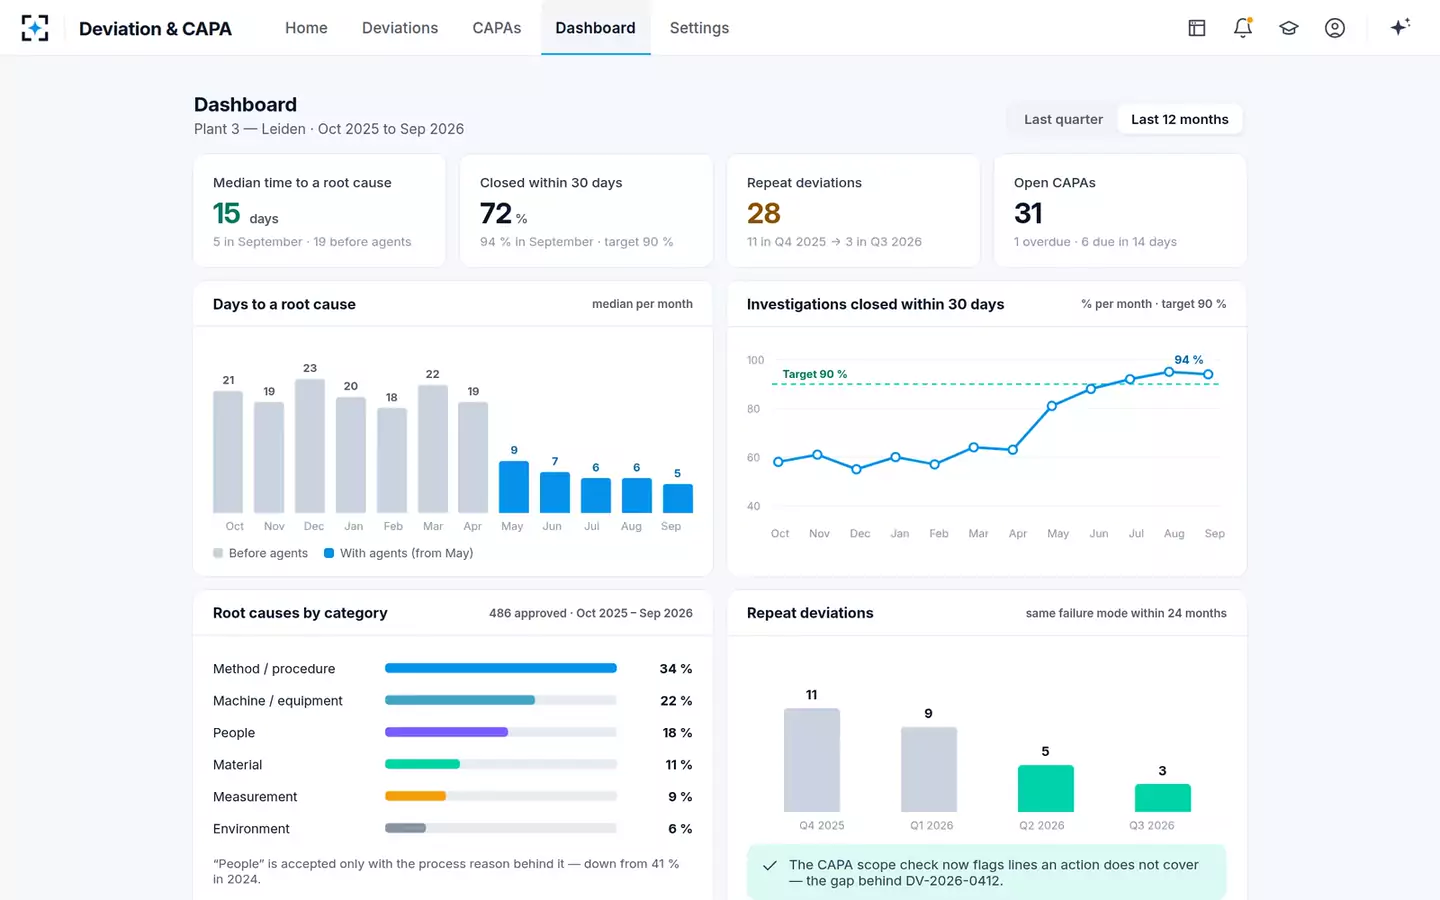
Task: Click 'Plant 3 — Leiden' subtitle text
Action: (250, 129)
